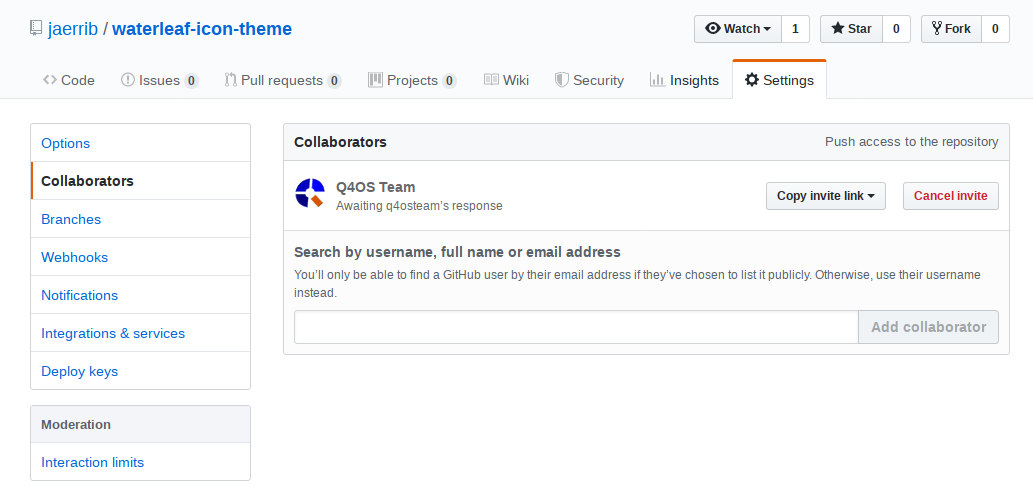Star this repository

tap(851, 29)
